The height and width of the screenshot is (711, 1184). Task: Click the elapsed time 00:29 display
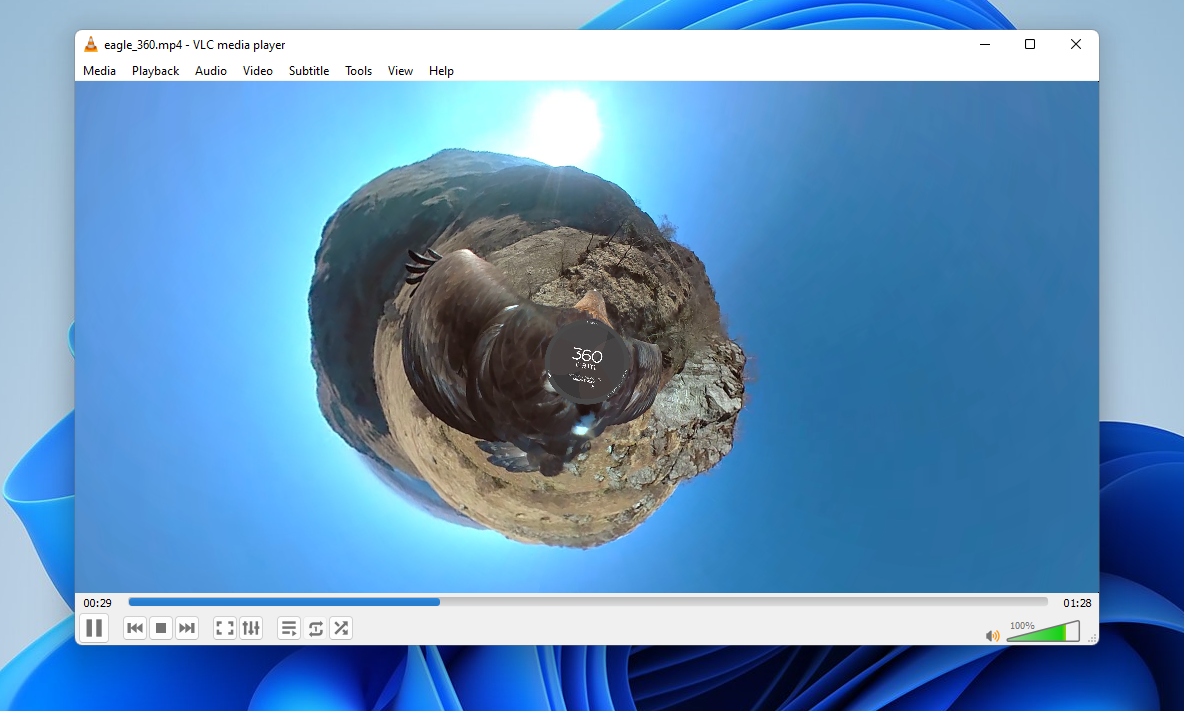click(x=98, y=601)
